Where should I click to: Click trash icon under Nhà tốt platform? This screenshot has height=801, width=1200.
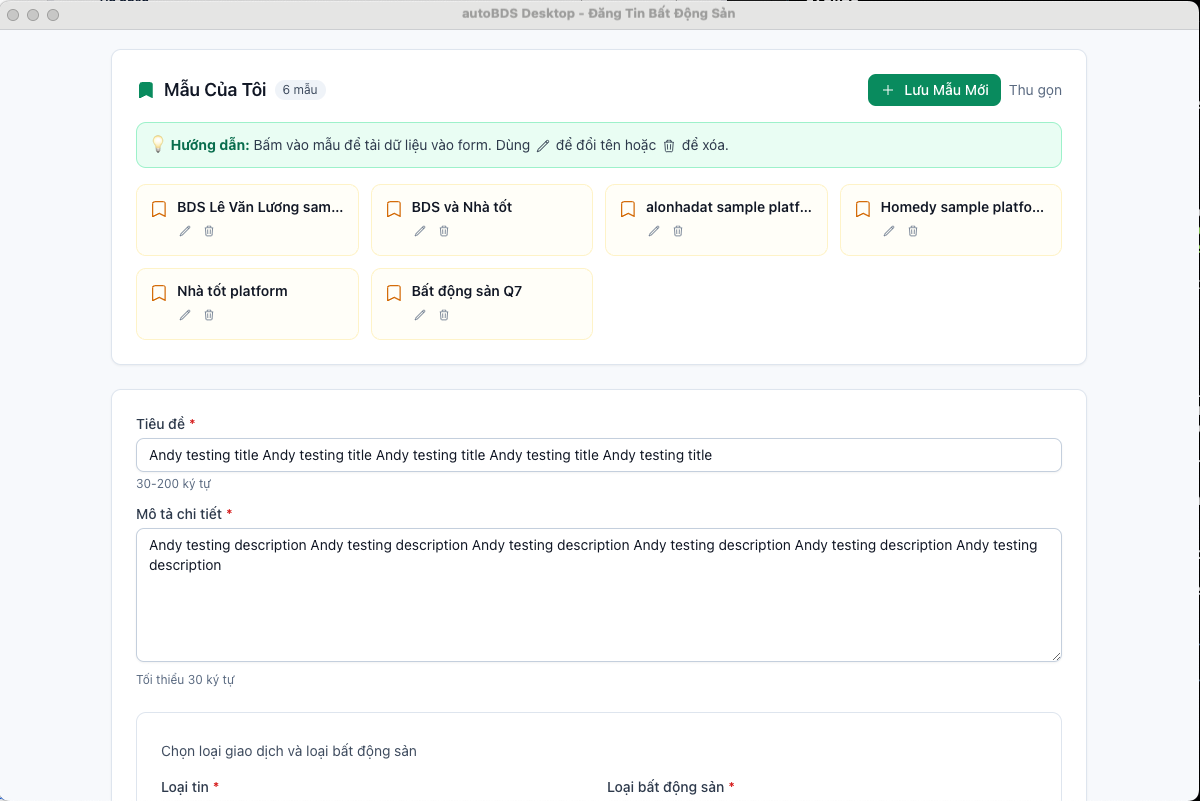[x=209, y=315]
